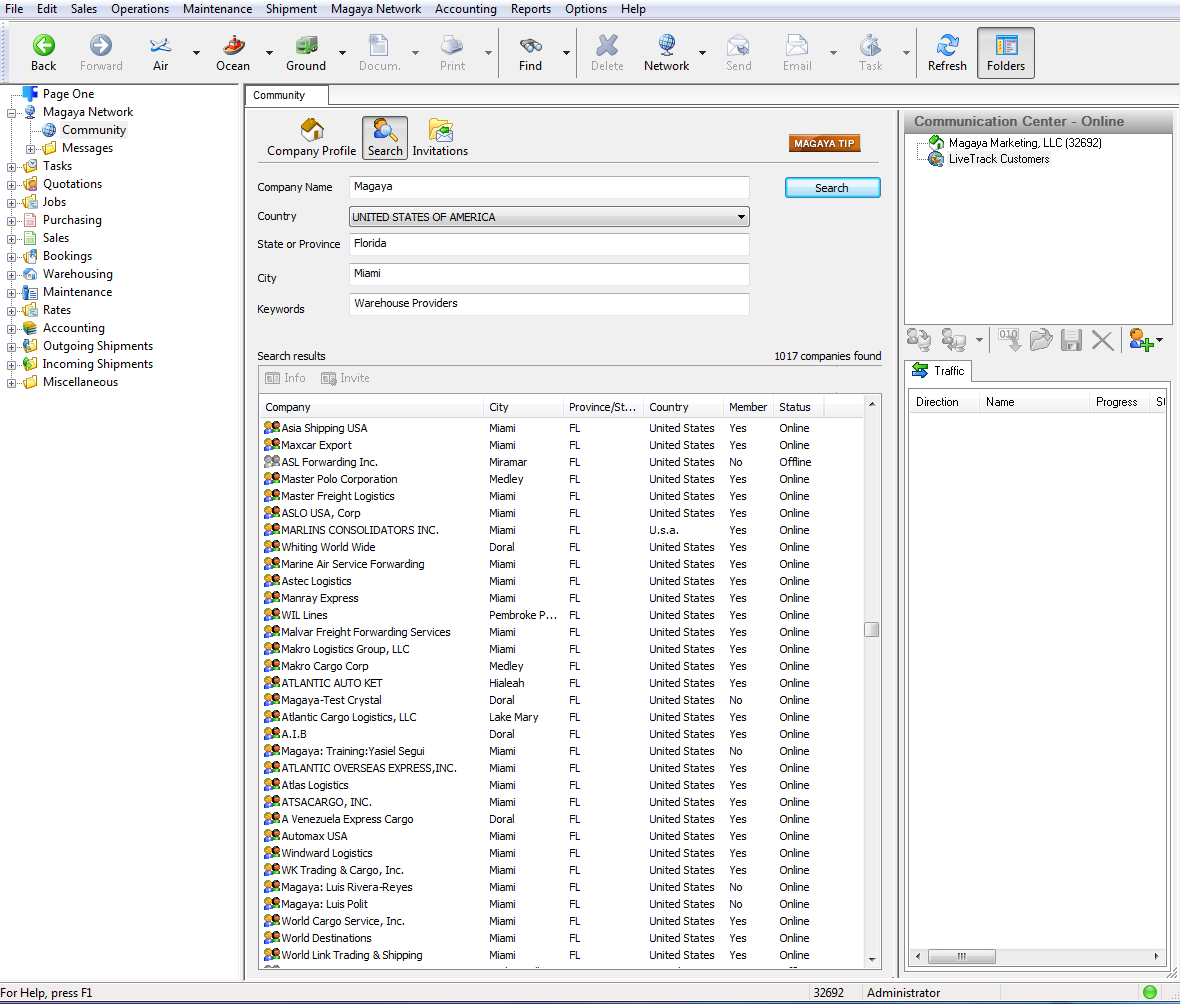Viewport: 1180px width, 1004px height.
Task: Open the Ground dropdown arrow
Action: coord(342,53)
